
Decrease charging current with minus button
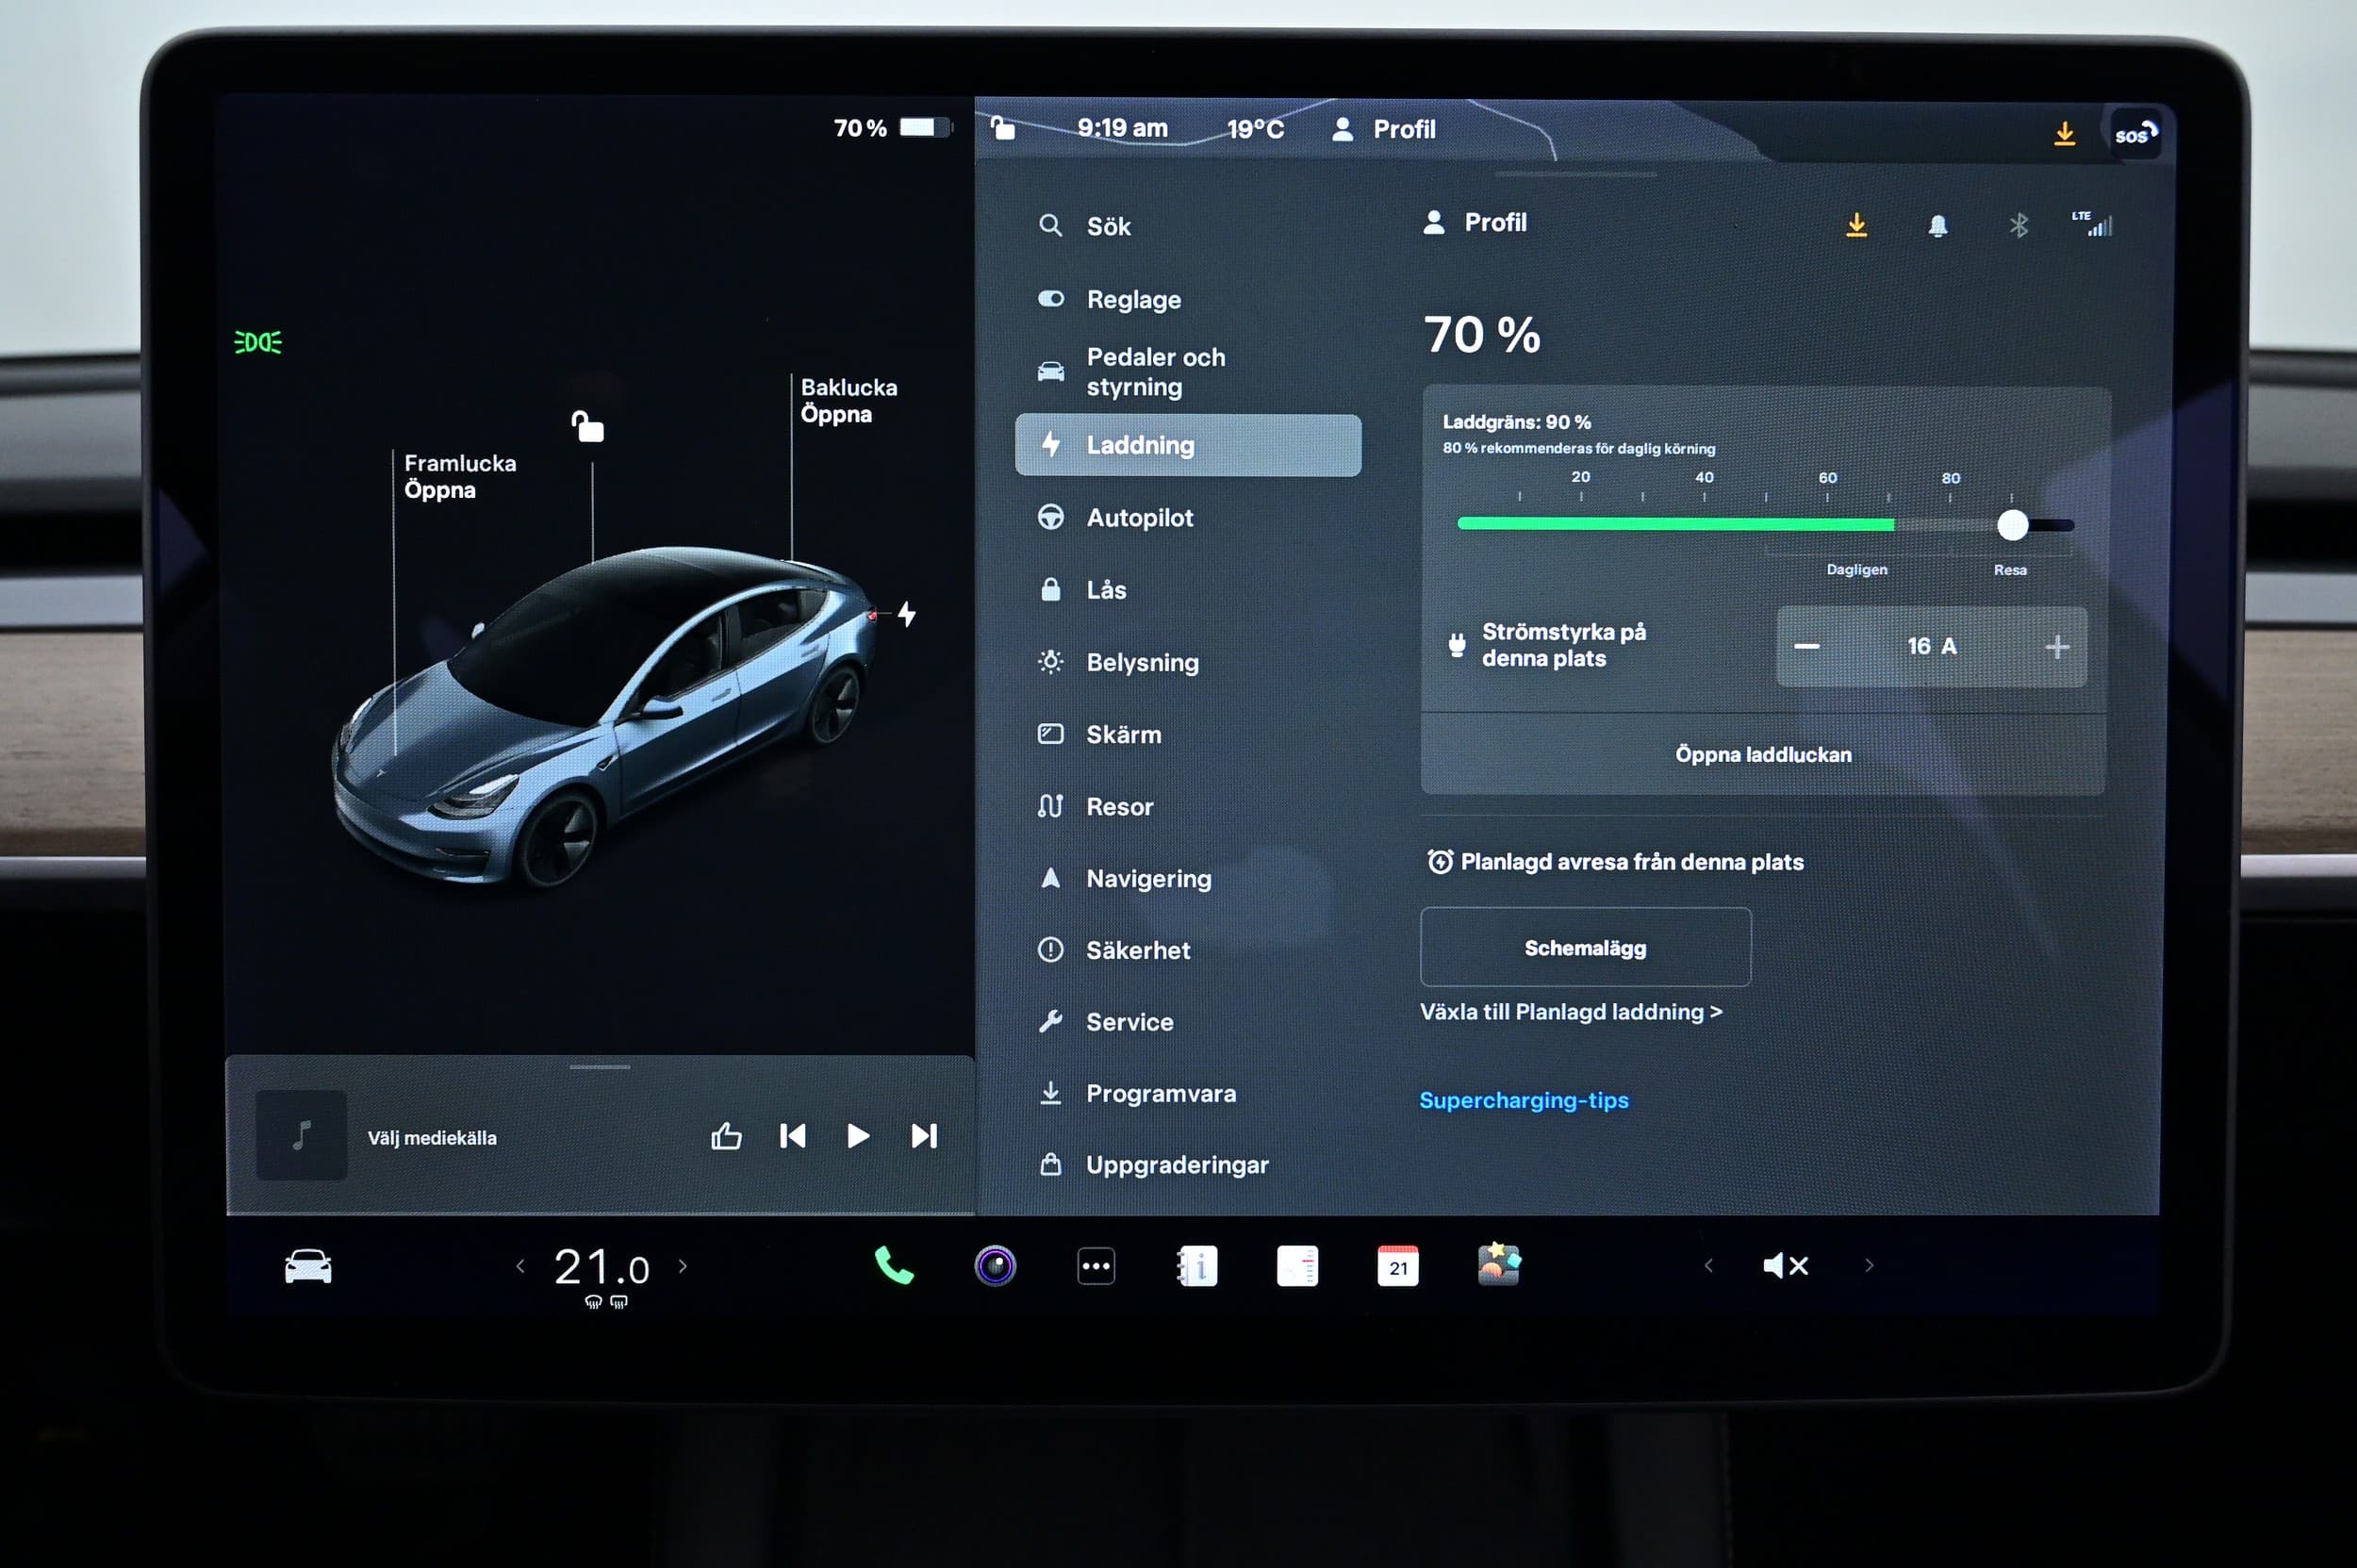point(1806,646)
